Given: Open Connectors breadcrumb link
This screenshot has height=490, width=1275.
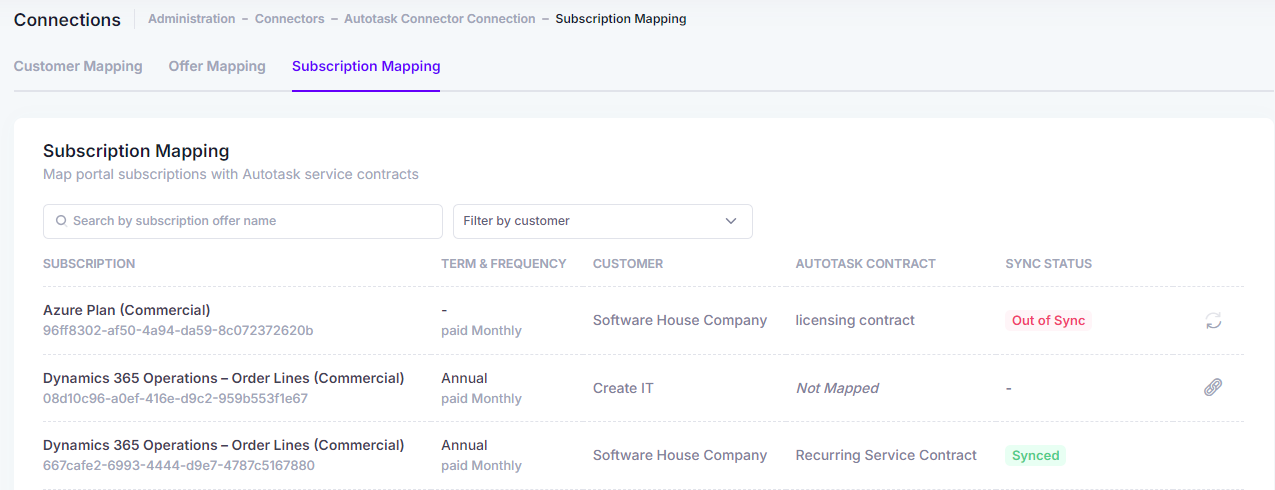Looking at the screenshot, I should [x=290, y=19].
